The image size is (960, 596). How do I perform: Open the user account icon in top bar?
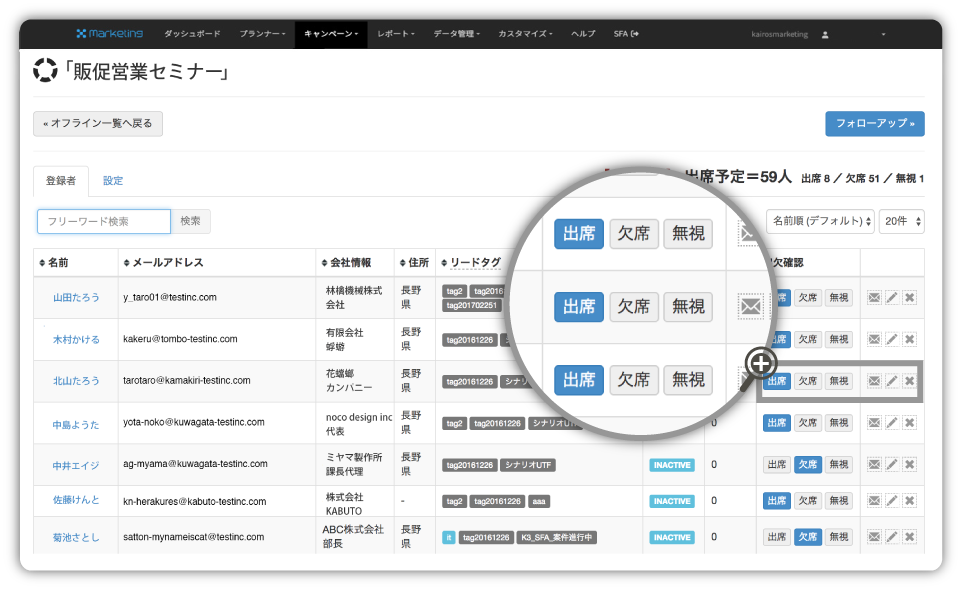point(824,33)
